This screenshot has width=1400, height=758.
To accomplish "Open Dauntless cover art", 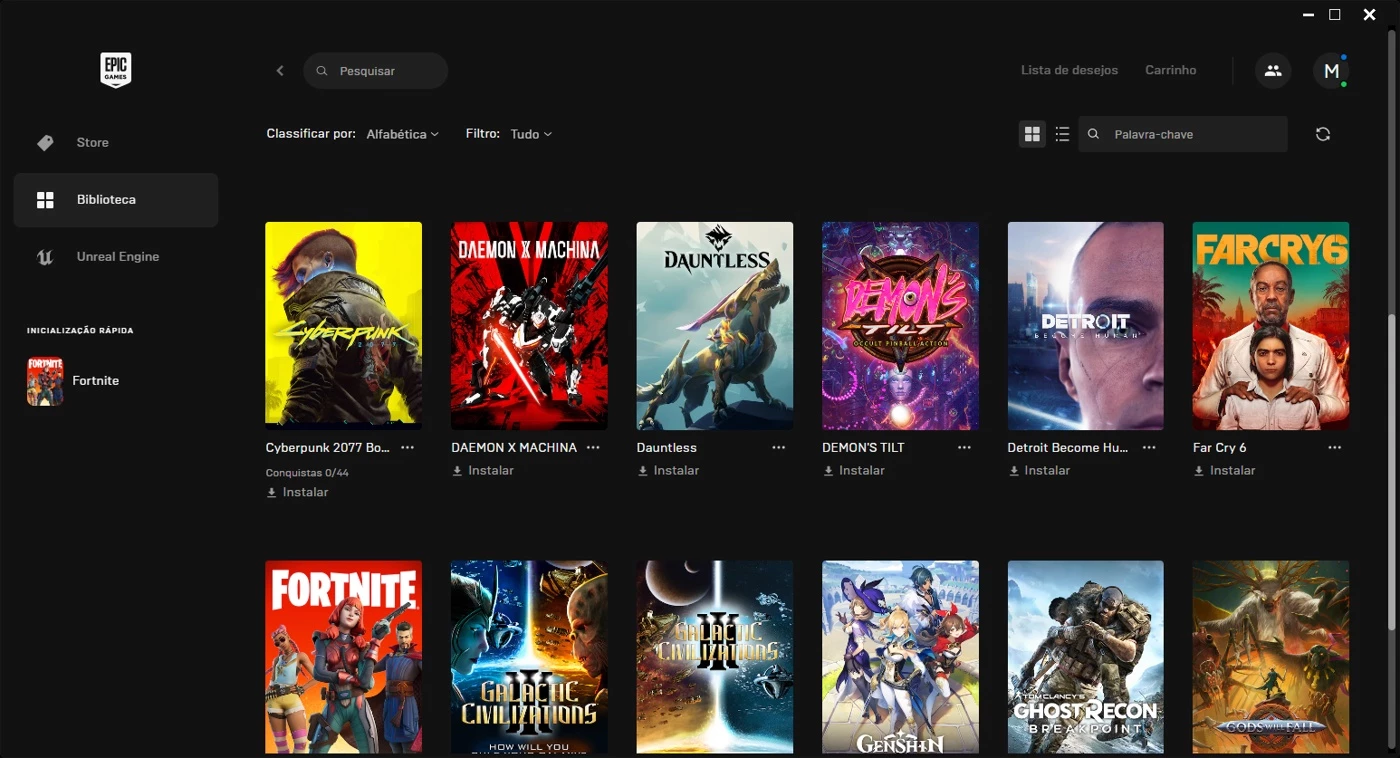I will [715, 326].
